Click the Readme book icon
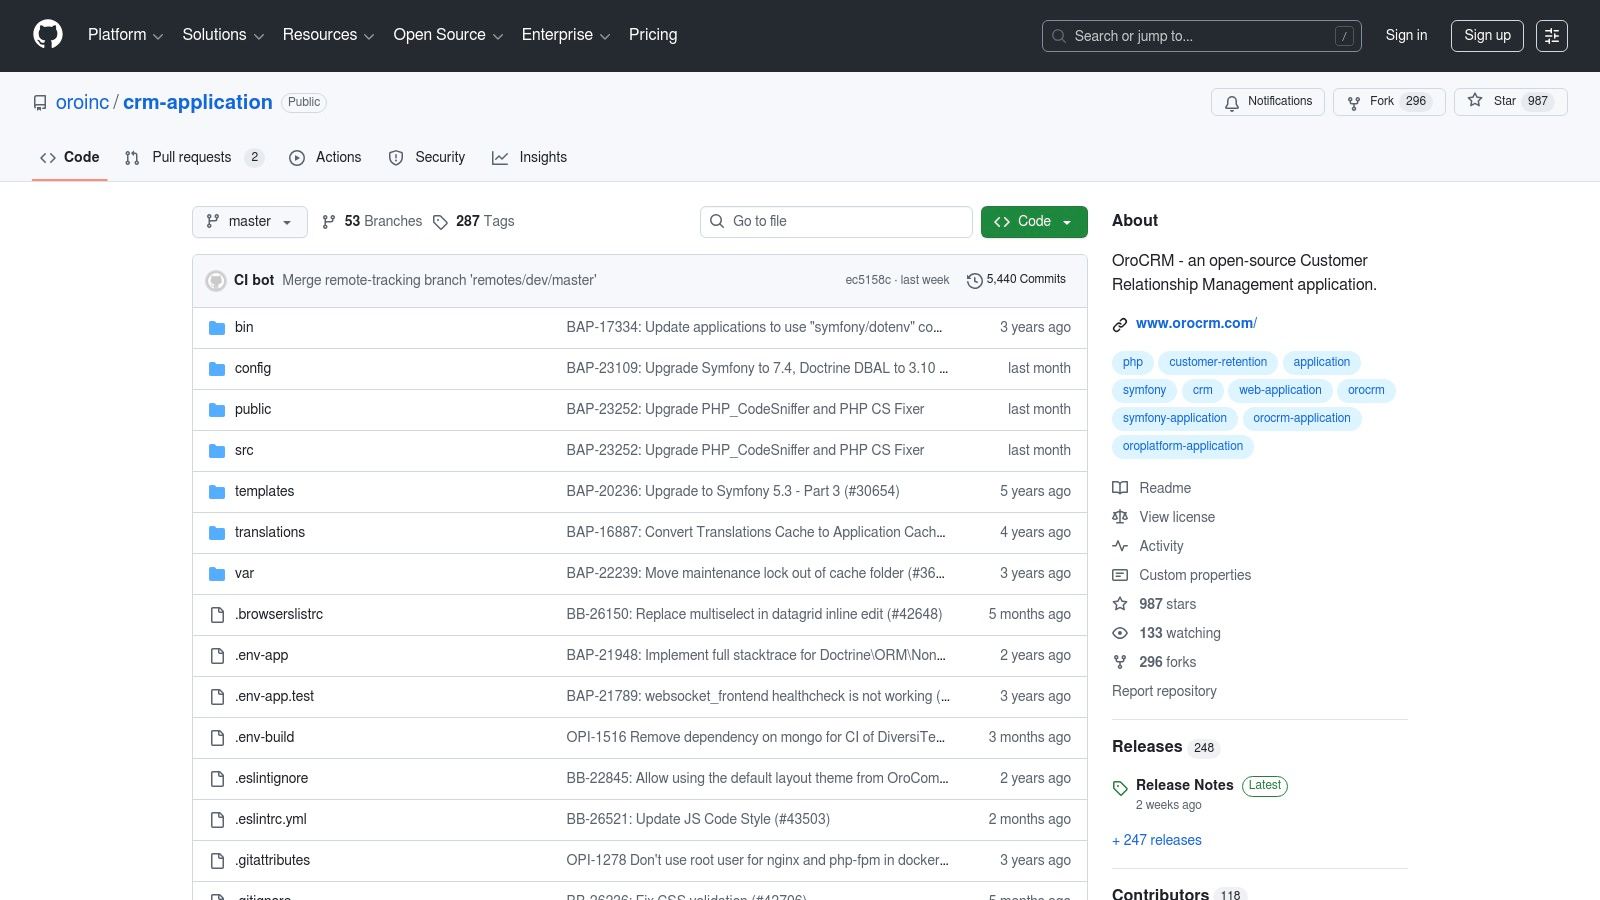This screenshot has width=1600, height=900. (1120, 488)
